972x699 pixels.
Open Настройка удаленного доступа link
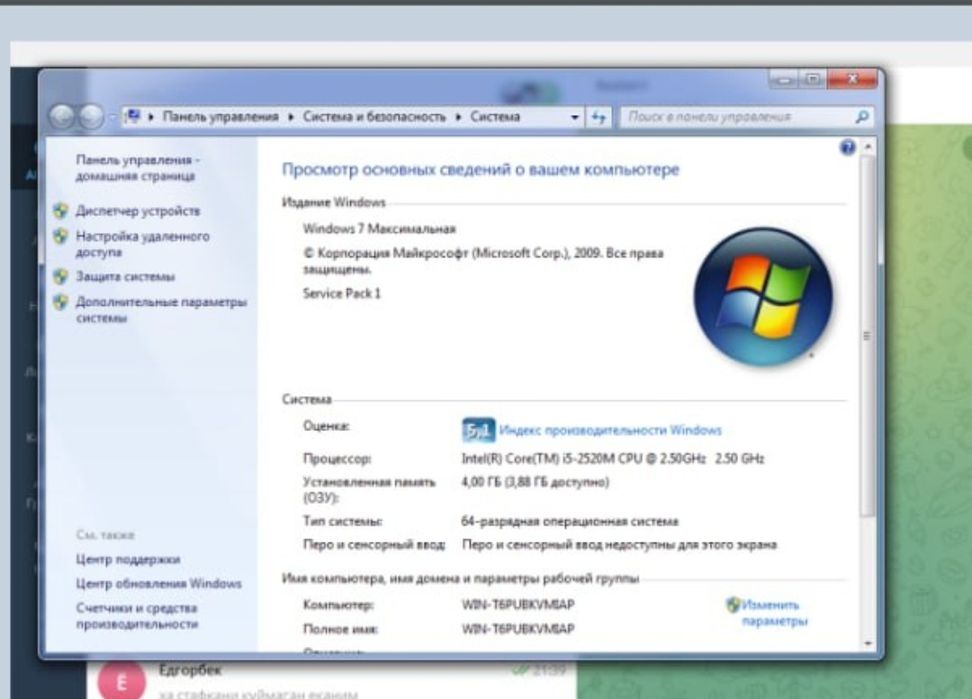tap(143, 244)
